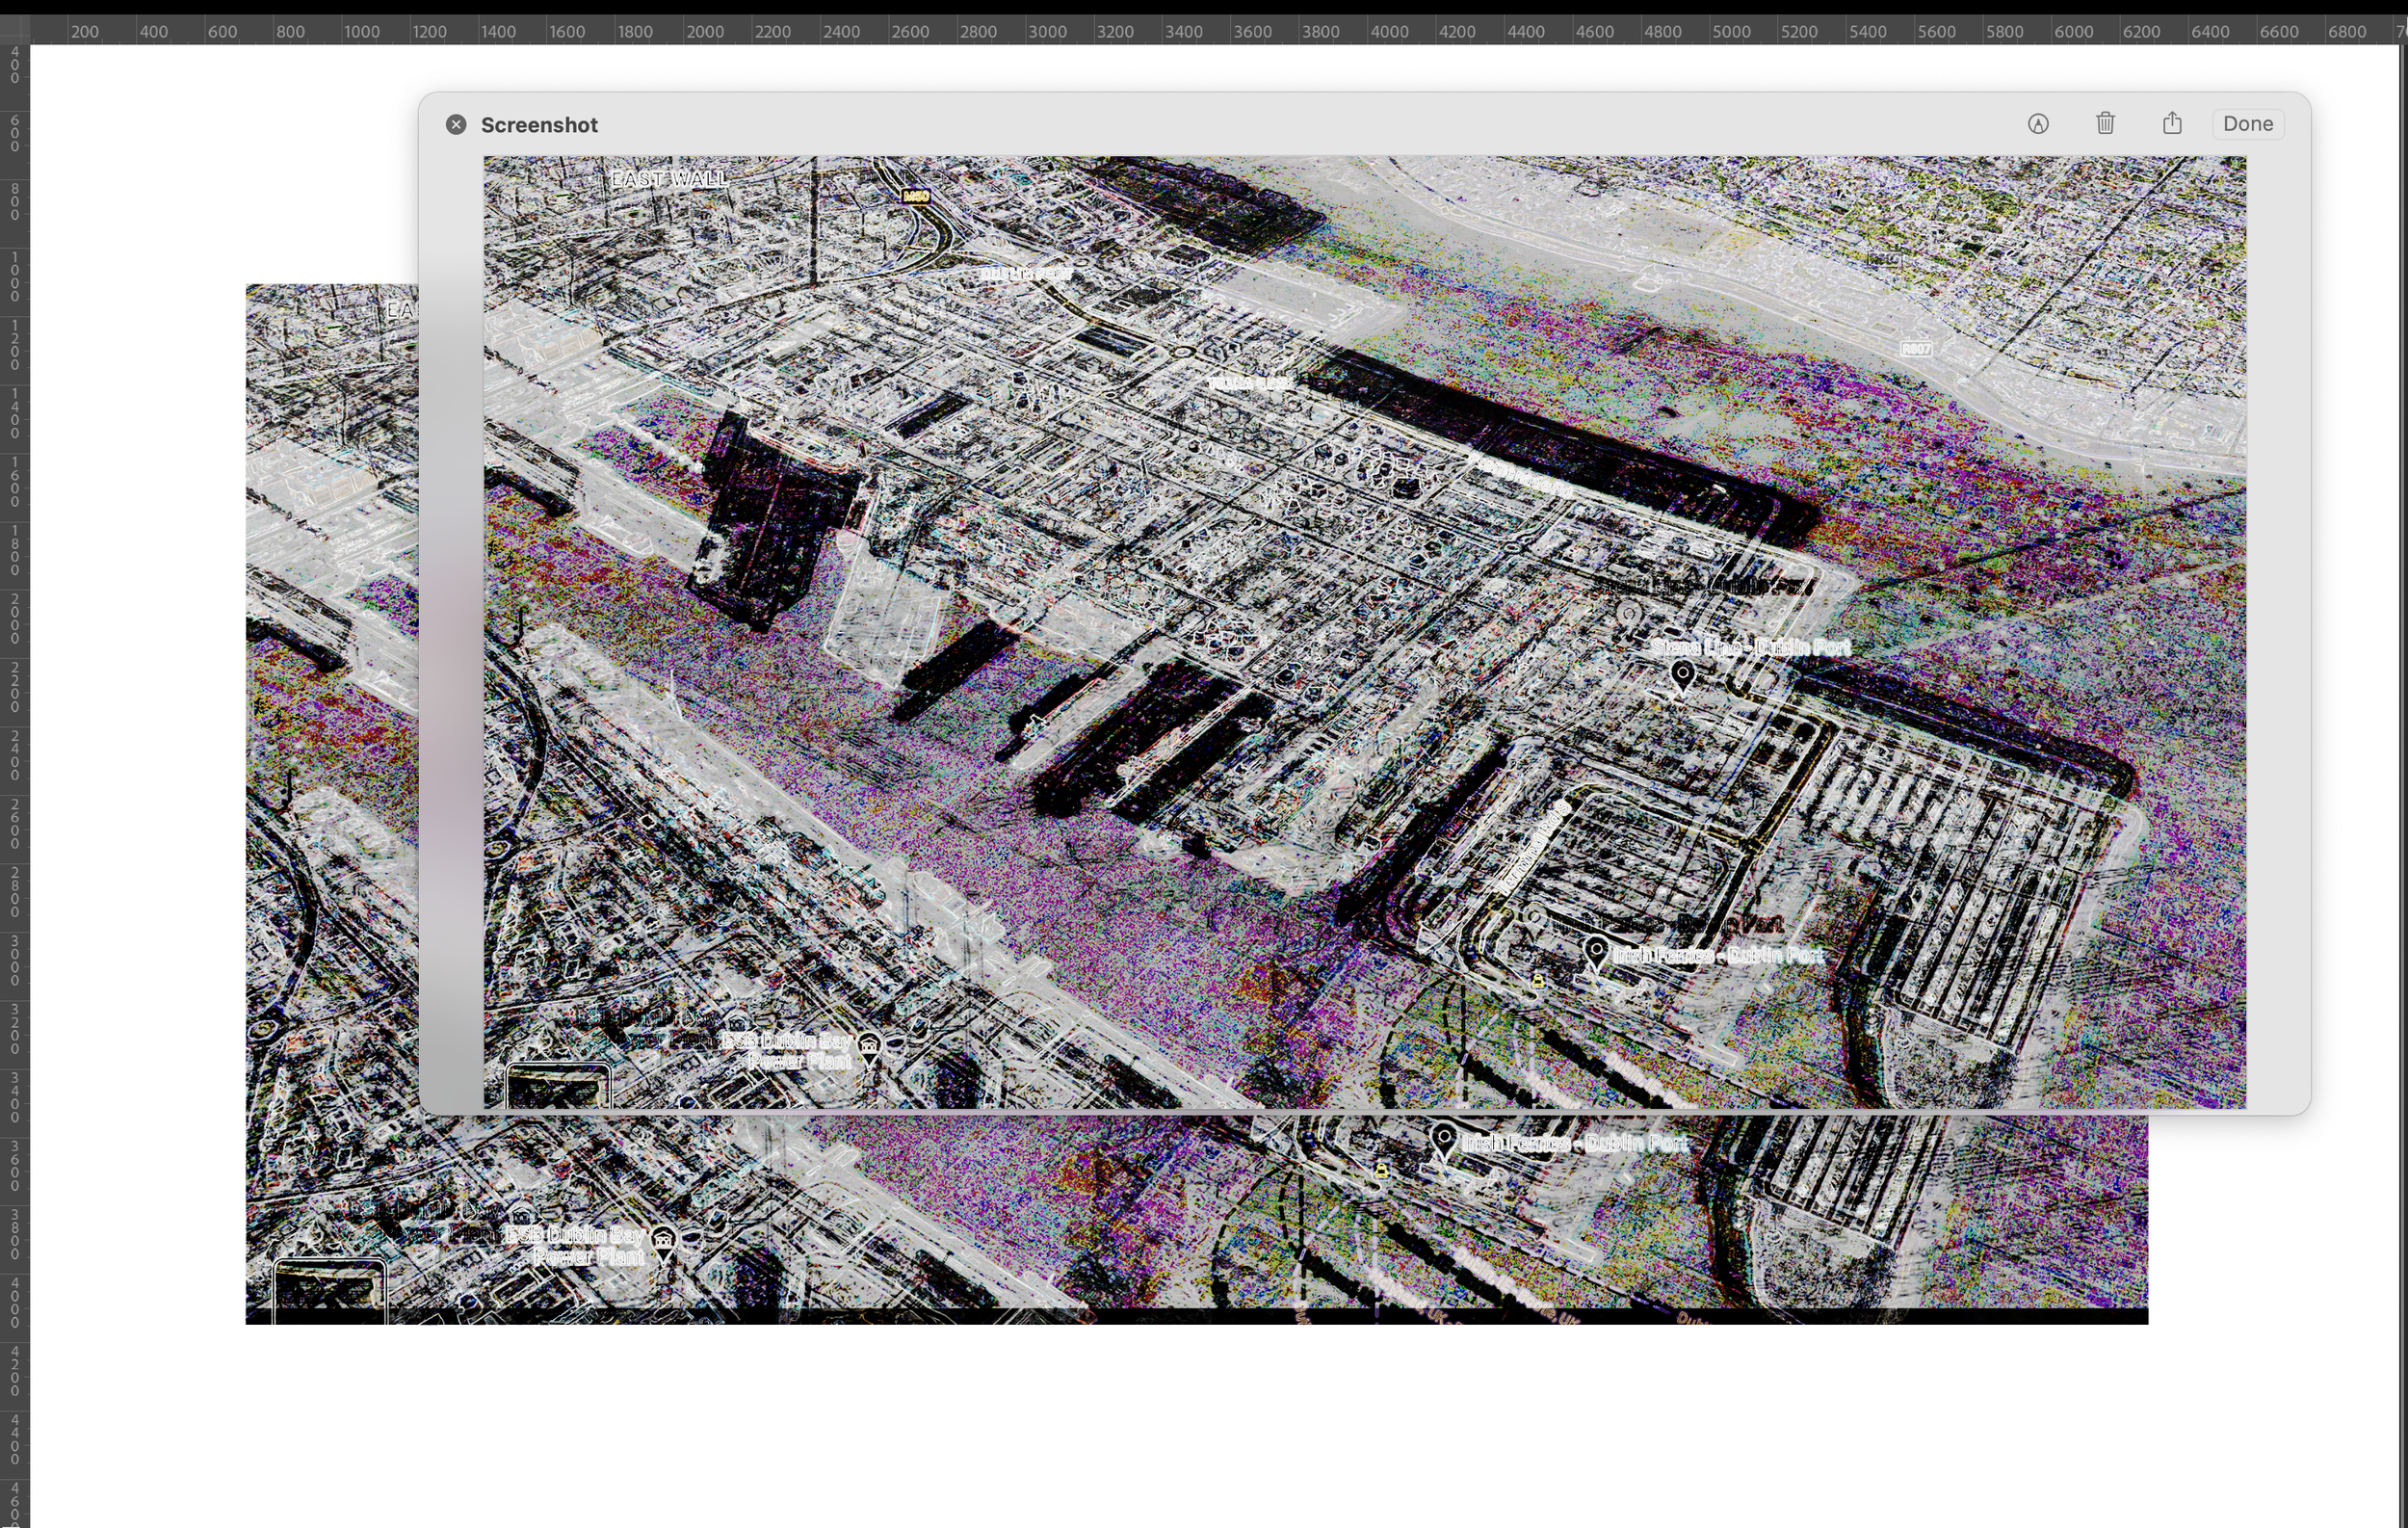Click the horizontal ruler at the 3000 mark

pyautogui.click(x=1047, y=31)
